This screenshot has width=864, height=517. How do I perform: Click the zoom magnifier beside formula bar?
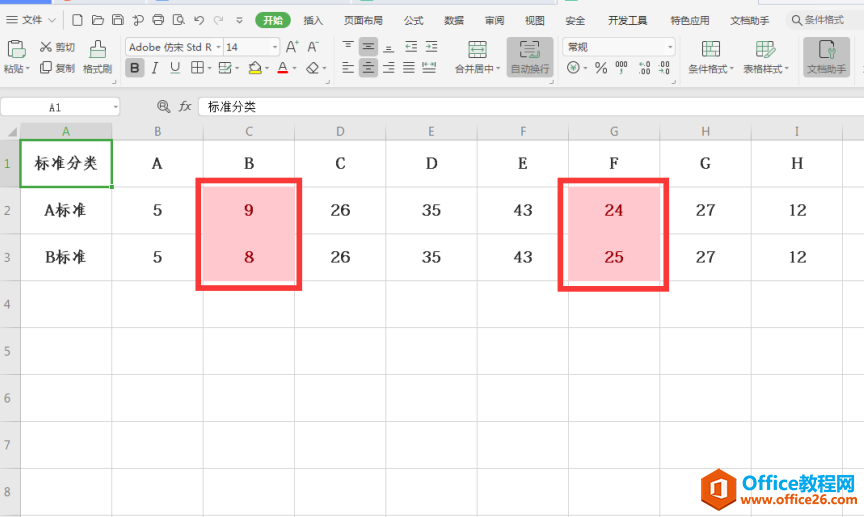163,106
